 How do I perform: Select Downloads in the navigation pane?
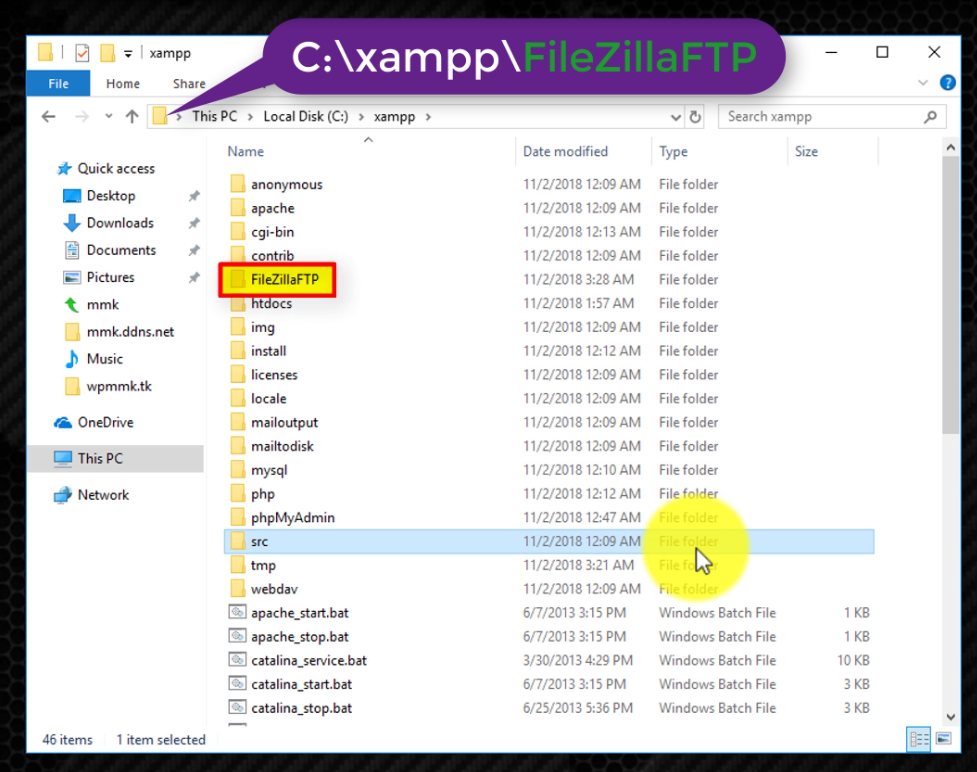point(120,223)
